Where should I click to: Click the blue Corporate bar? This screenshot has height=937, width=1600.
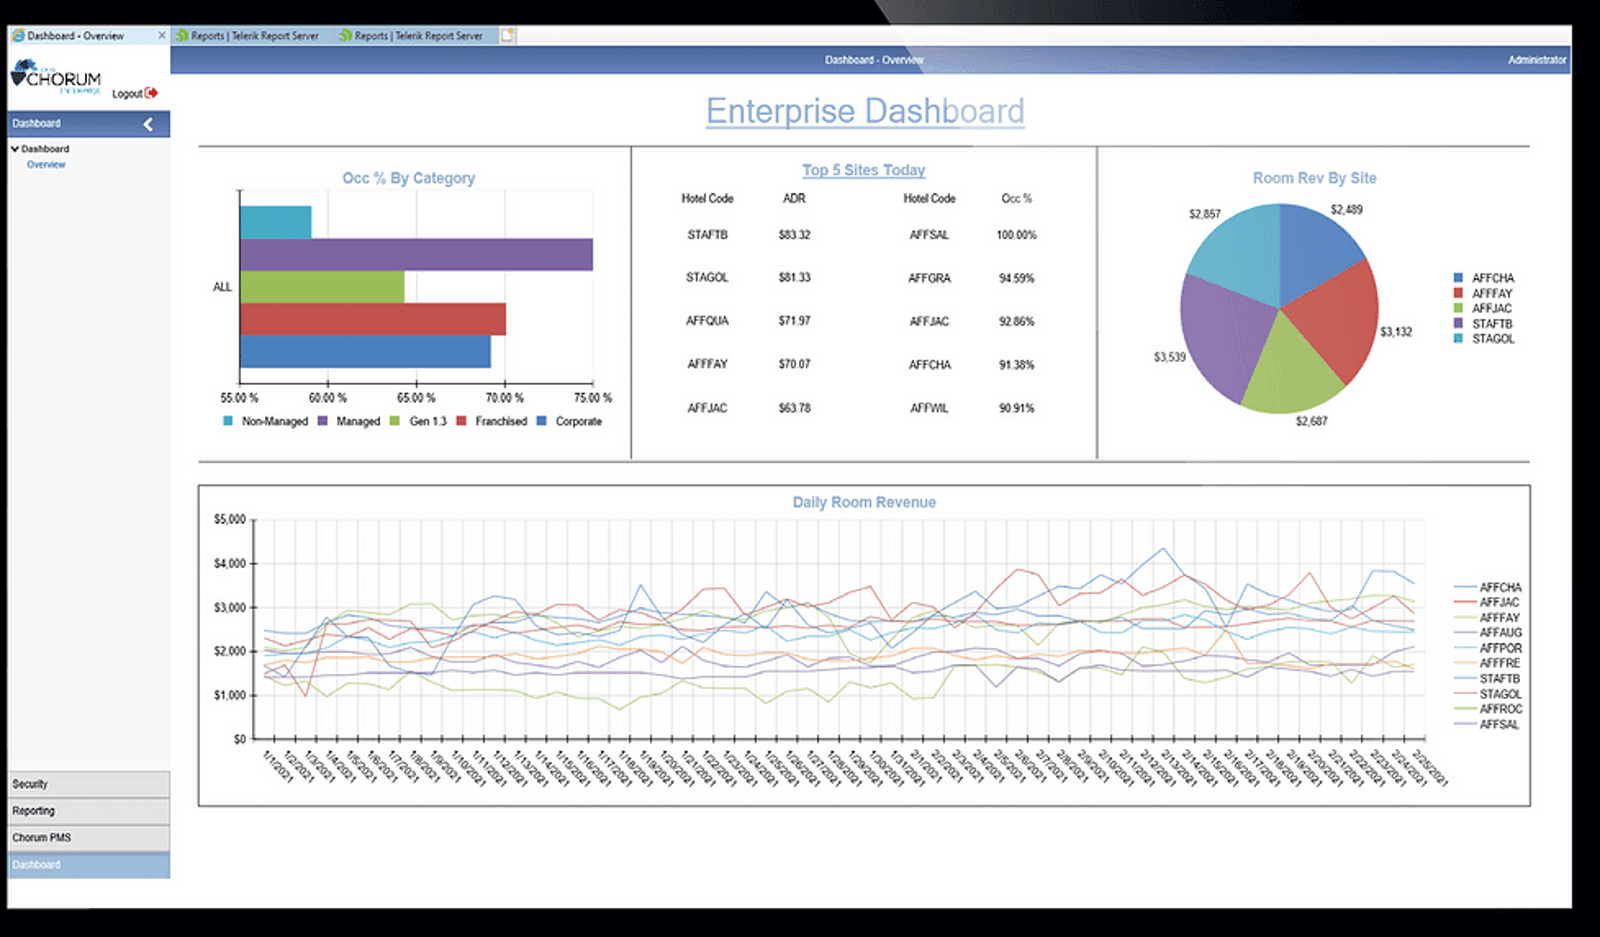coord(366,352)
